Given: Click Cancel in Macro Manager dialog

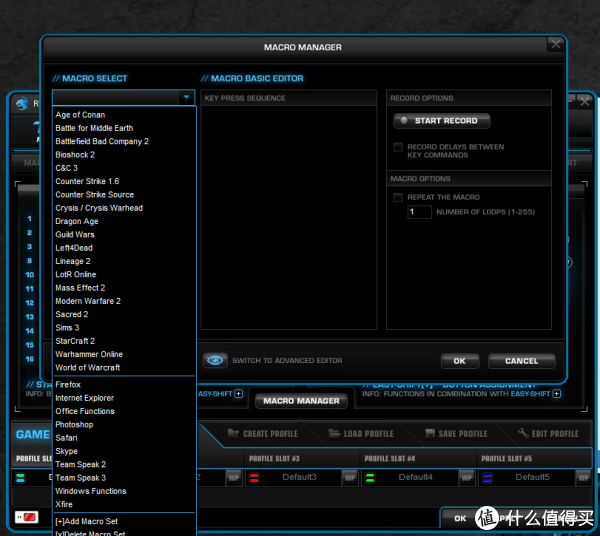Looking at the screenshot, I should pos(521,361).
